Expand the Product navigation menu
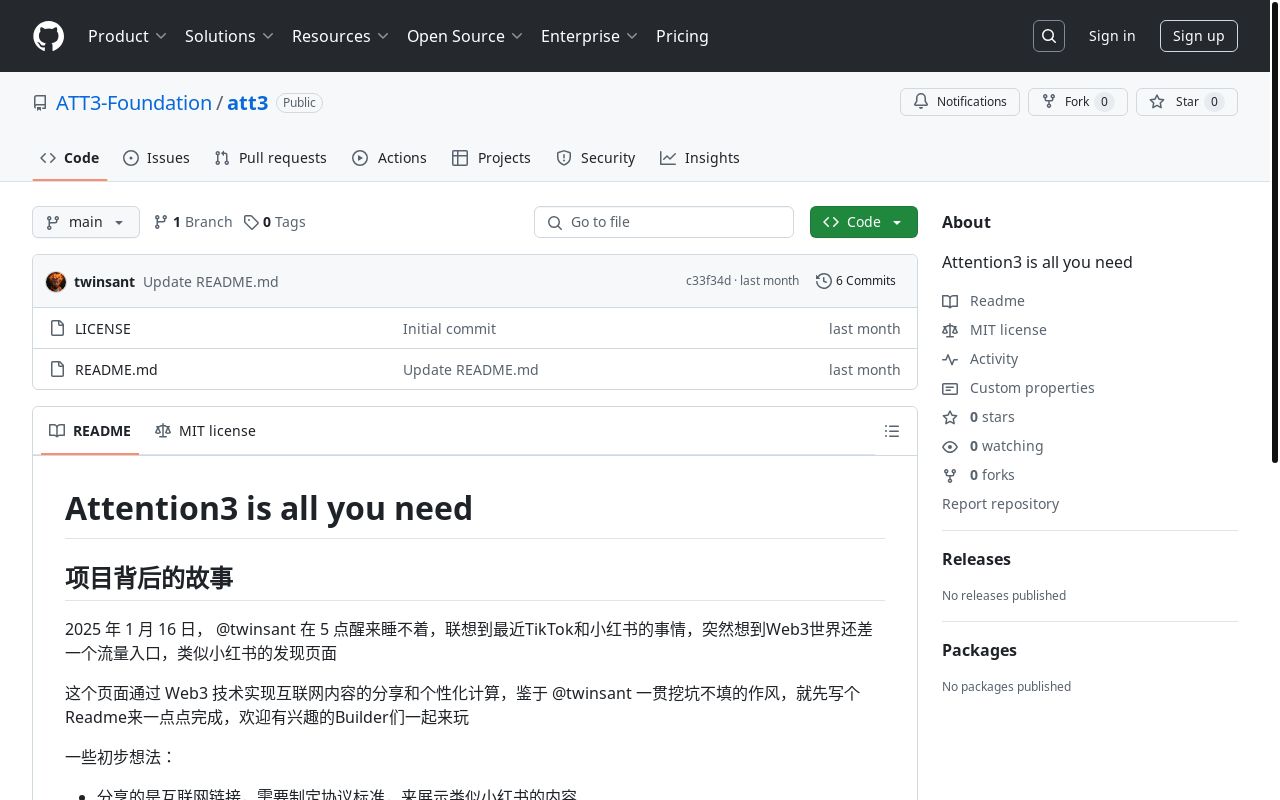Image resolution: width=1280 pixels, height=800 pixels. point(127,36)
